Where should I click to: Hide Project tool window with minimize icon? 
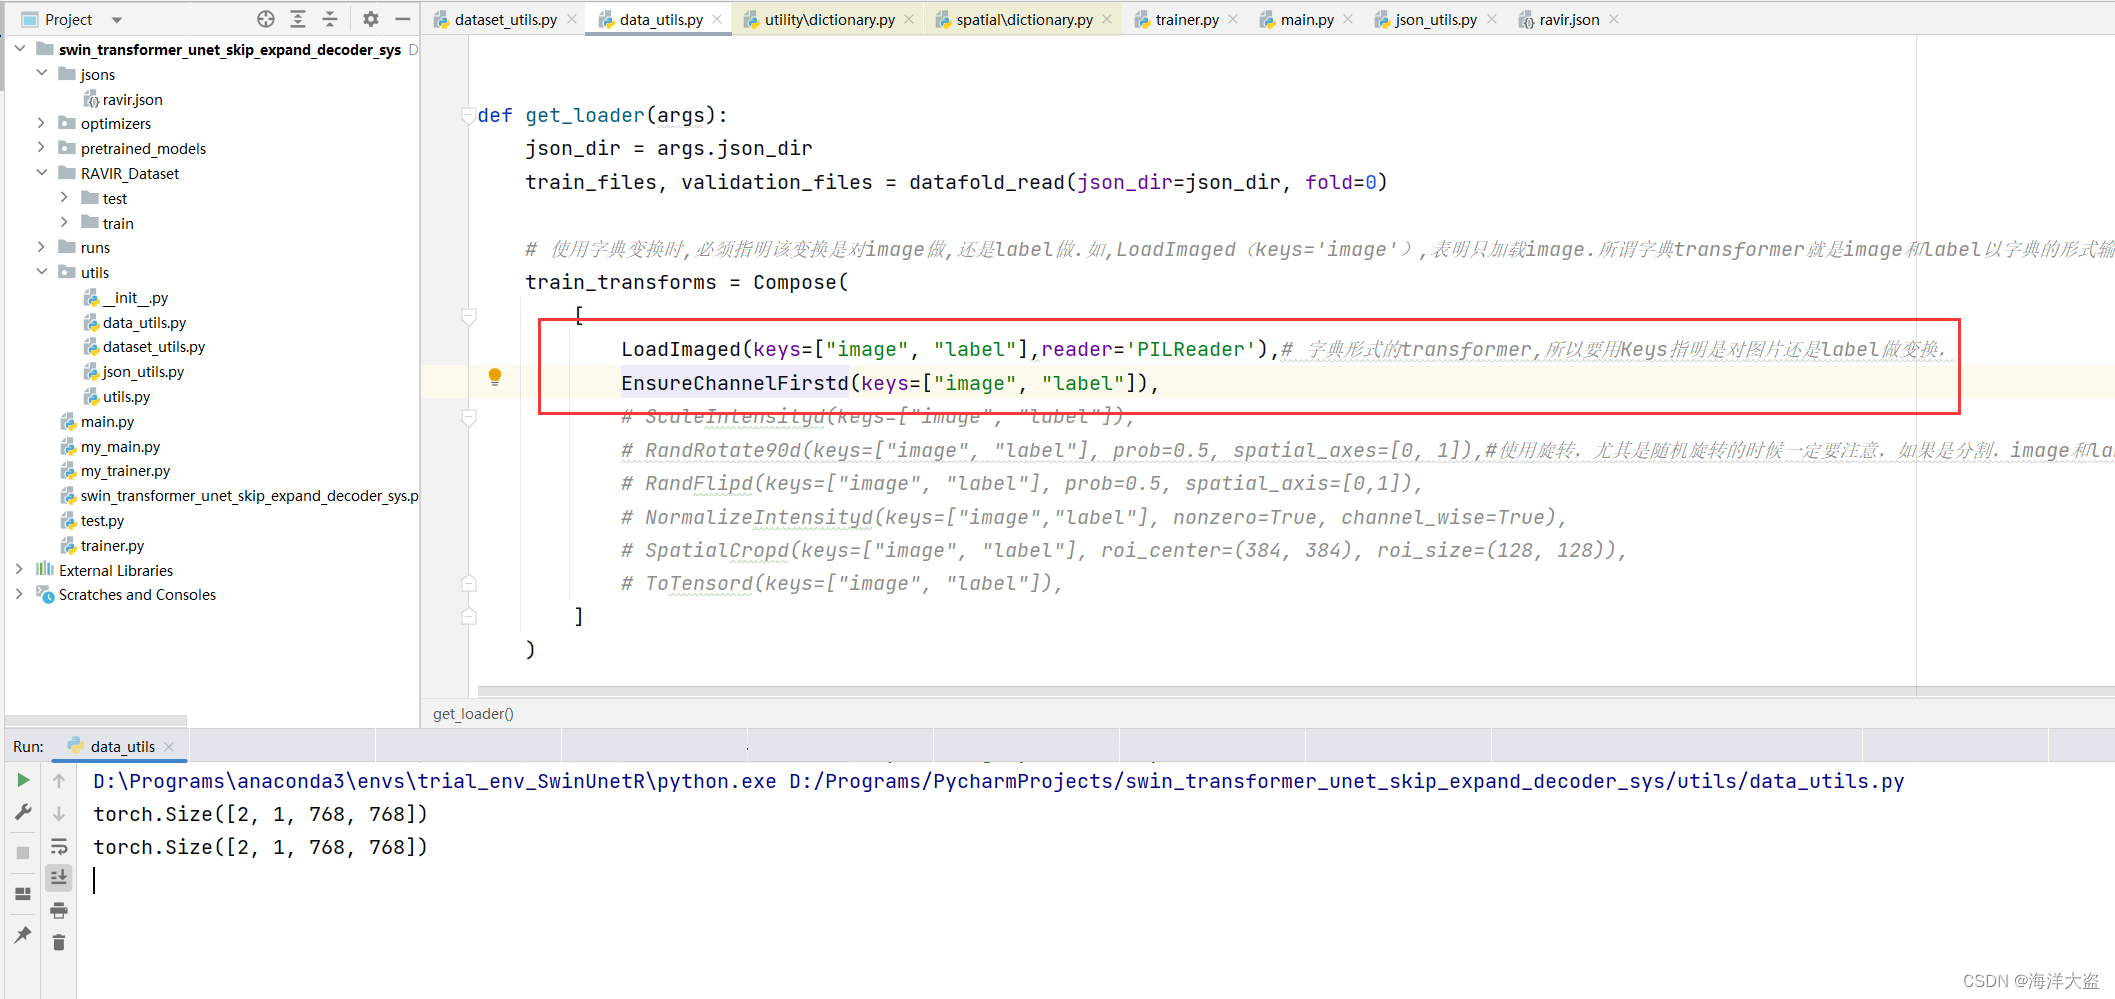pos(403,19)
